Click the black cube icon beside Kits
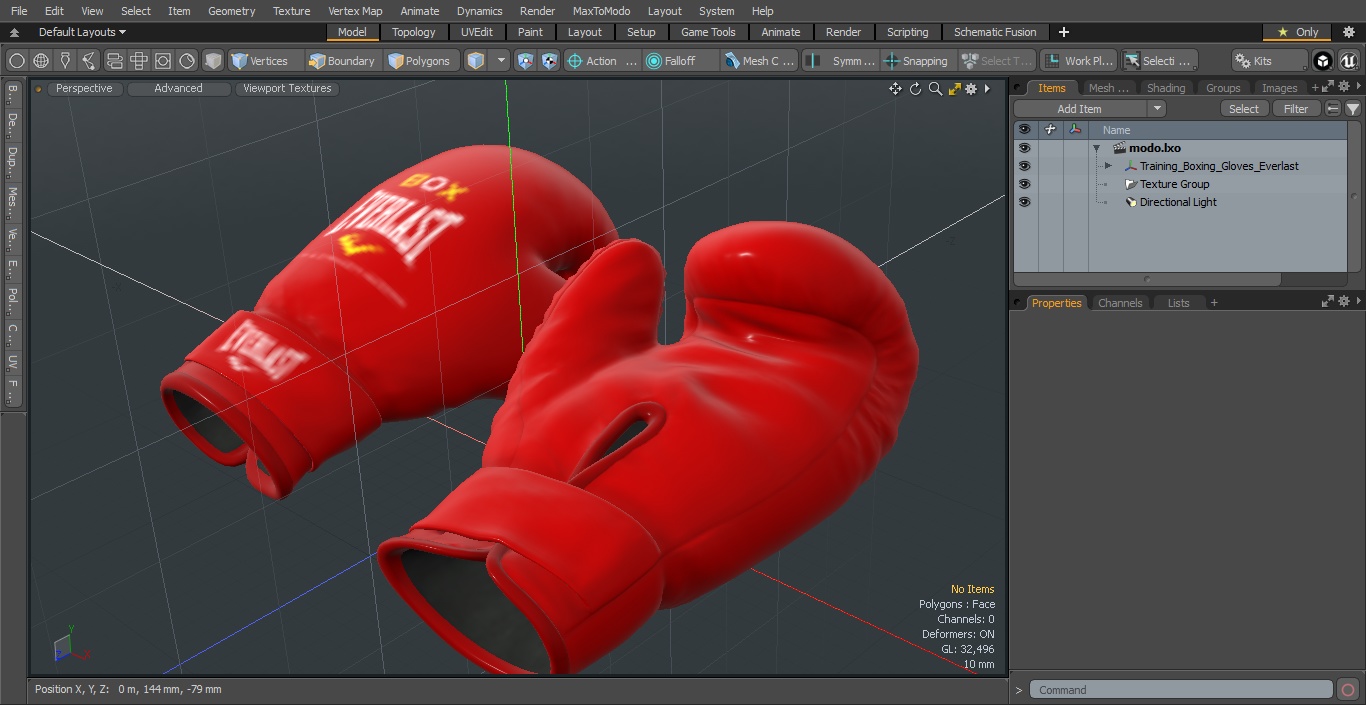This screenshot has width=1366, height=705. [x=1323, y=61]
